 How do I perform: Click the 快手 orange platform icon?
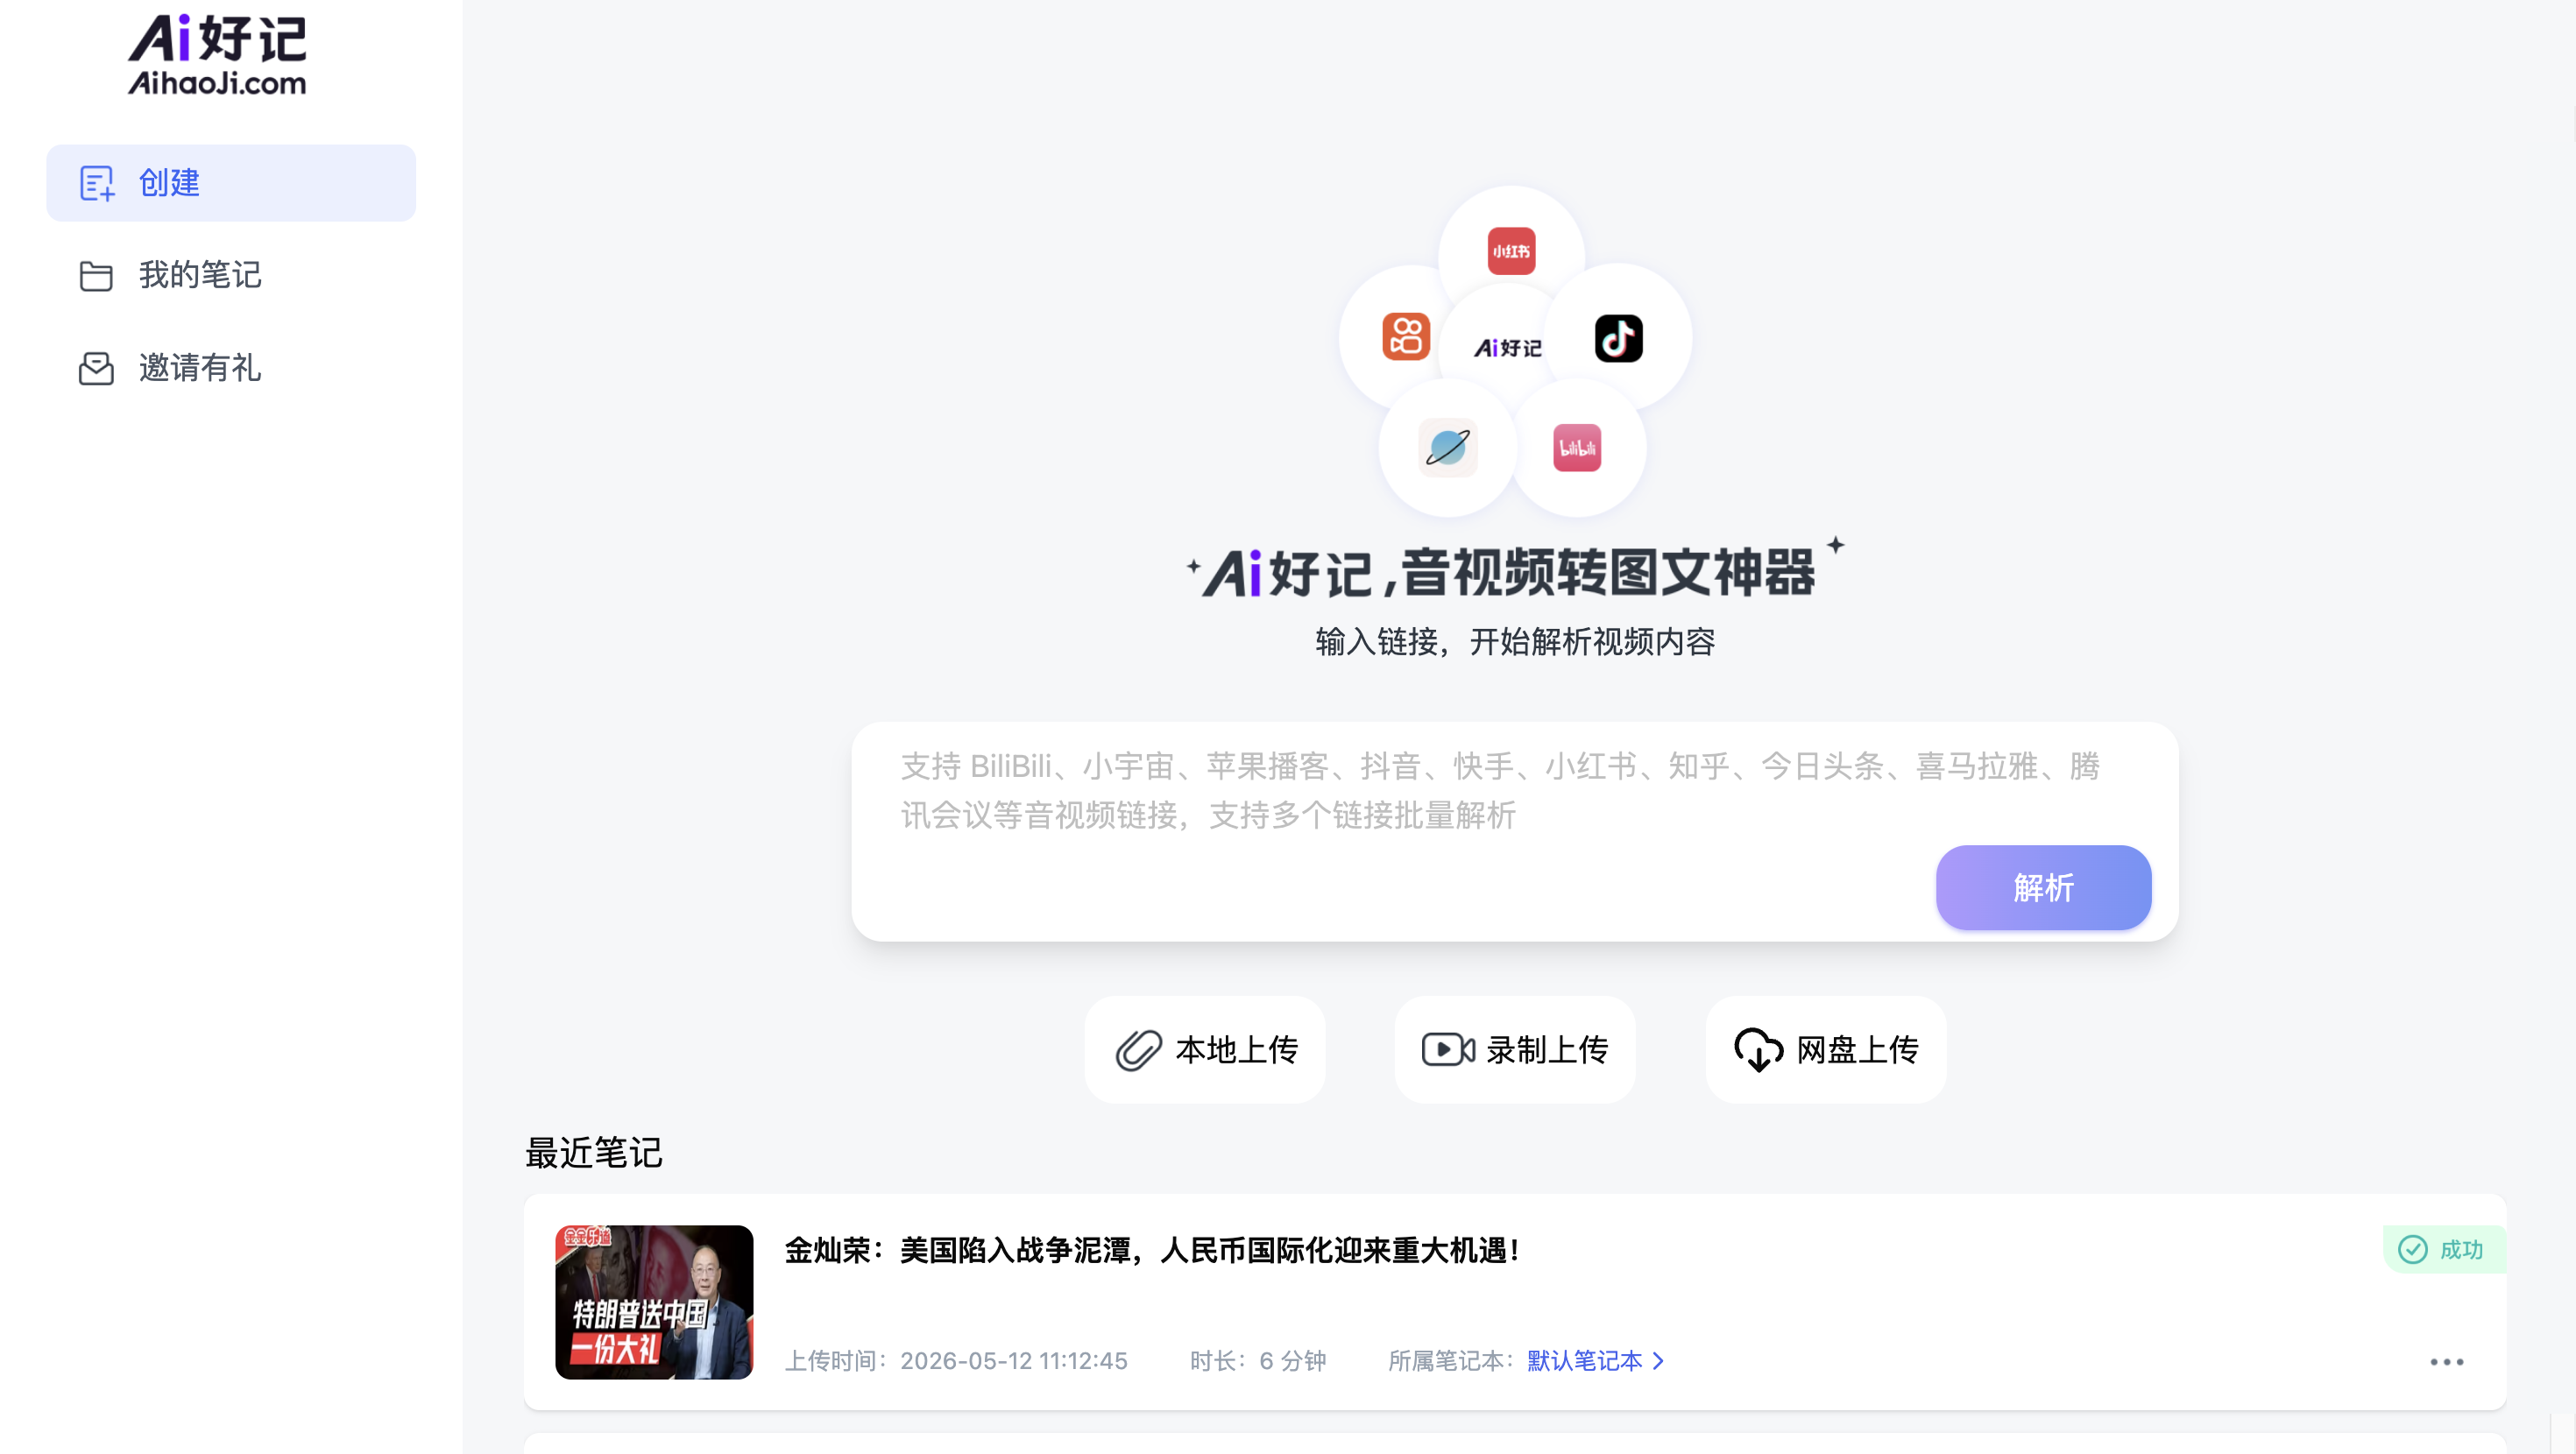pos(1406,336)
